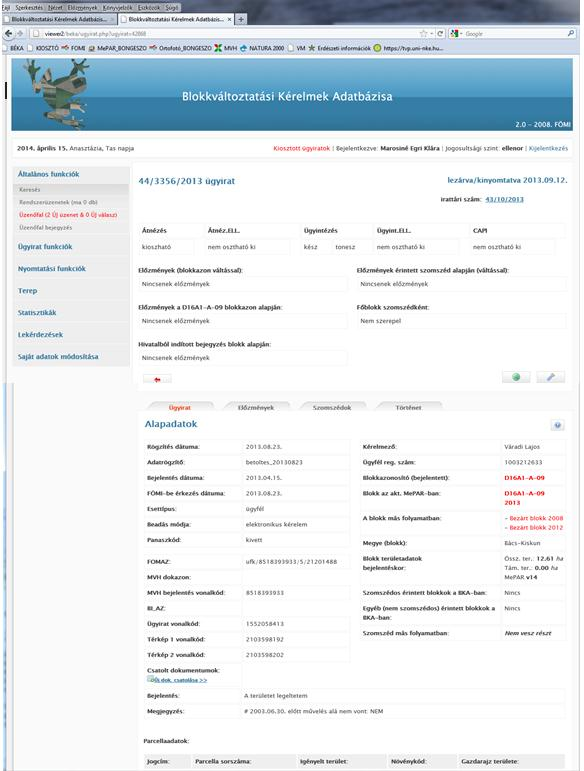Image resolution: width=584 pixels, height=771 pixels.
Task: Click the FOMAZ value ufk/8518393933/5/21201488
Action: pyautogui.click(x=291, y=562)
